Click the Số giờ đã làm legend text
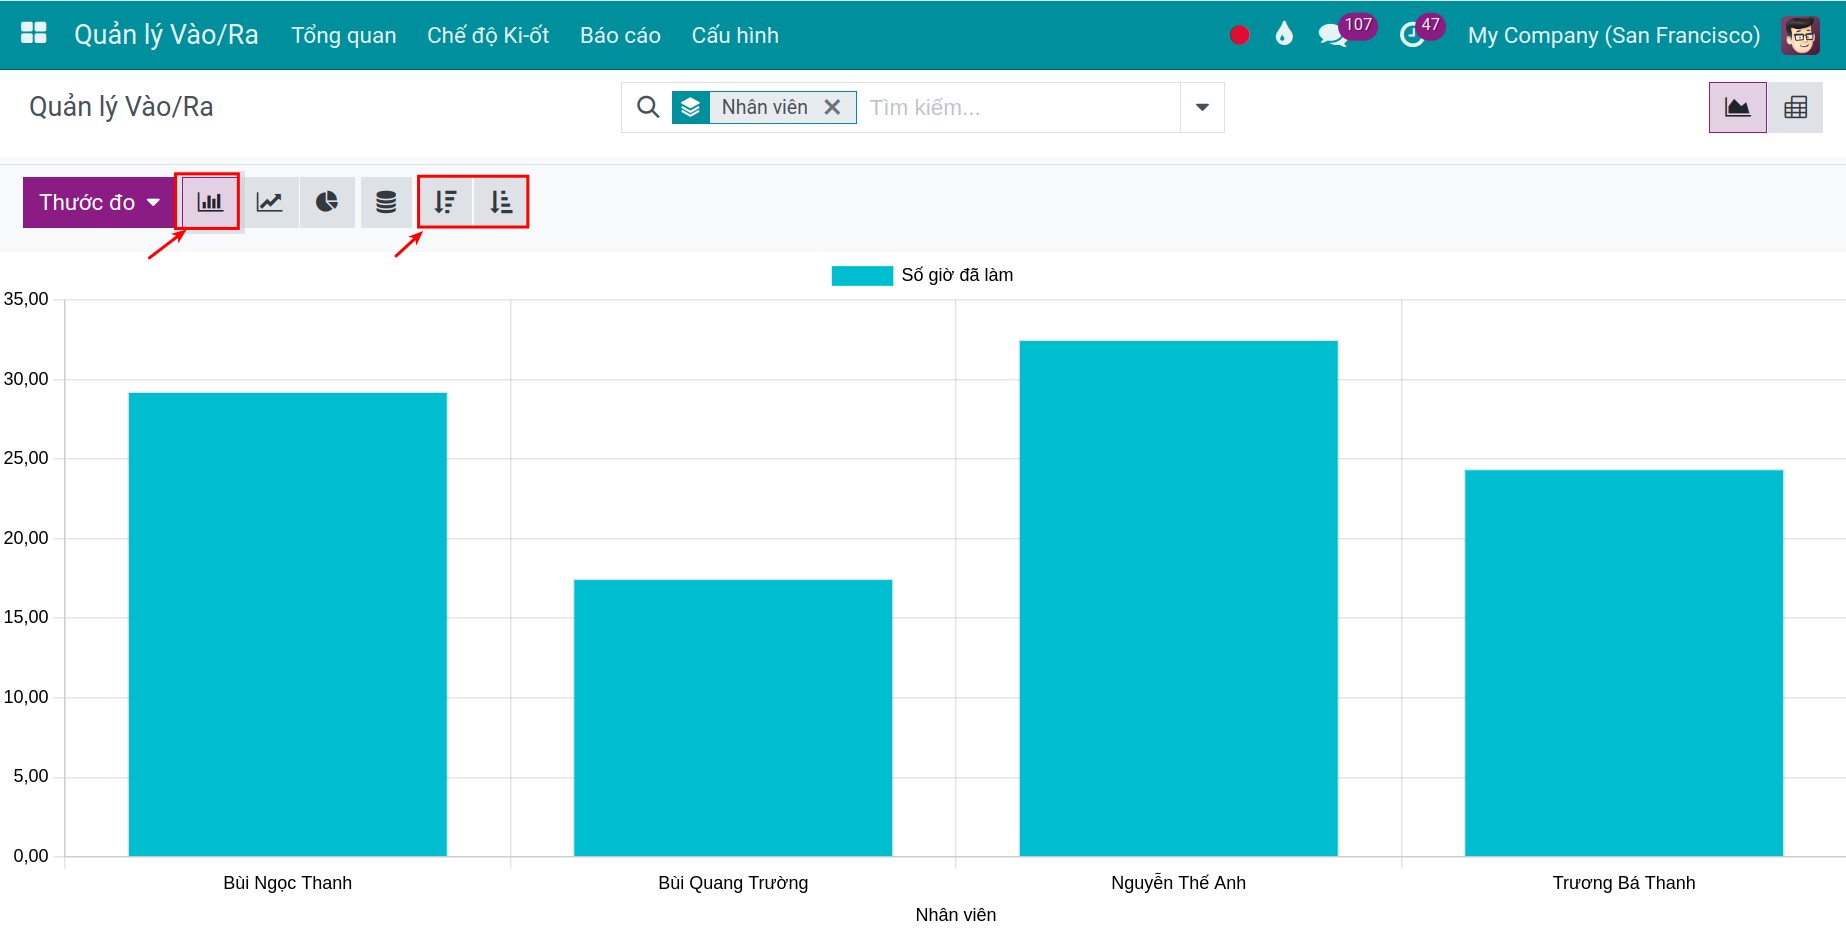This screenshot has width=1846, height=930. pyautogui.click(x=957, y=275)
